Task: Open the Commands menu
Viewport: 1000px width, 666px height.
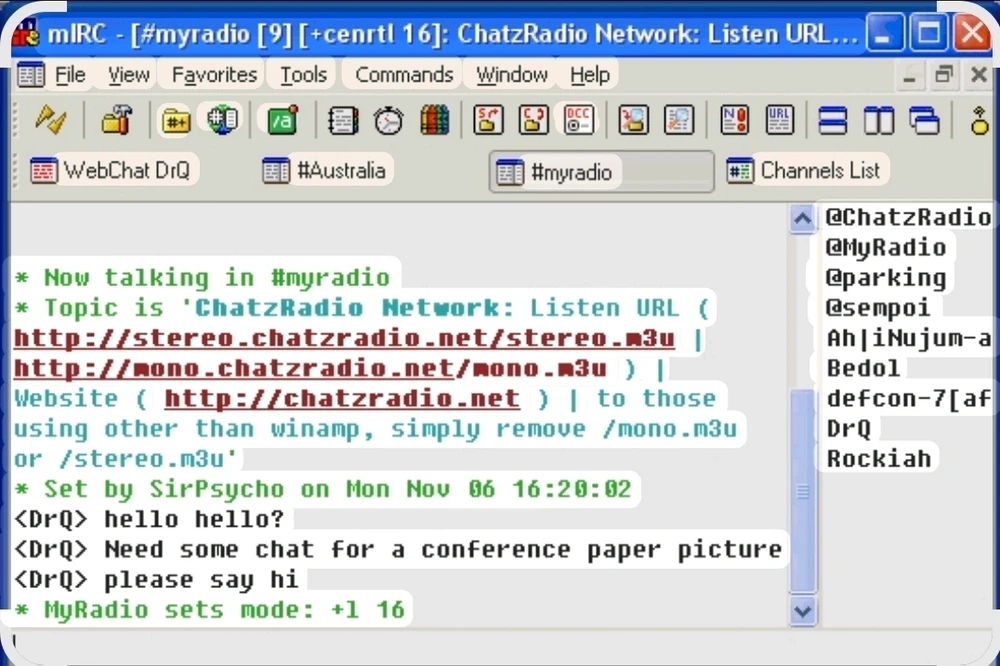Action: (404, 75)
